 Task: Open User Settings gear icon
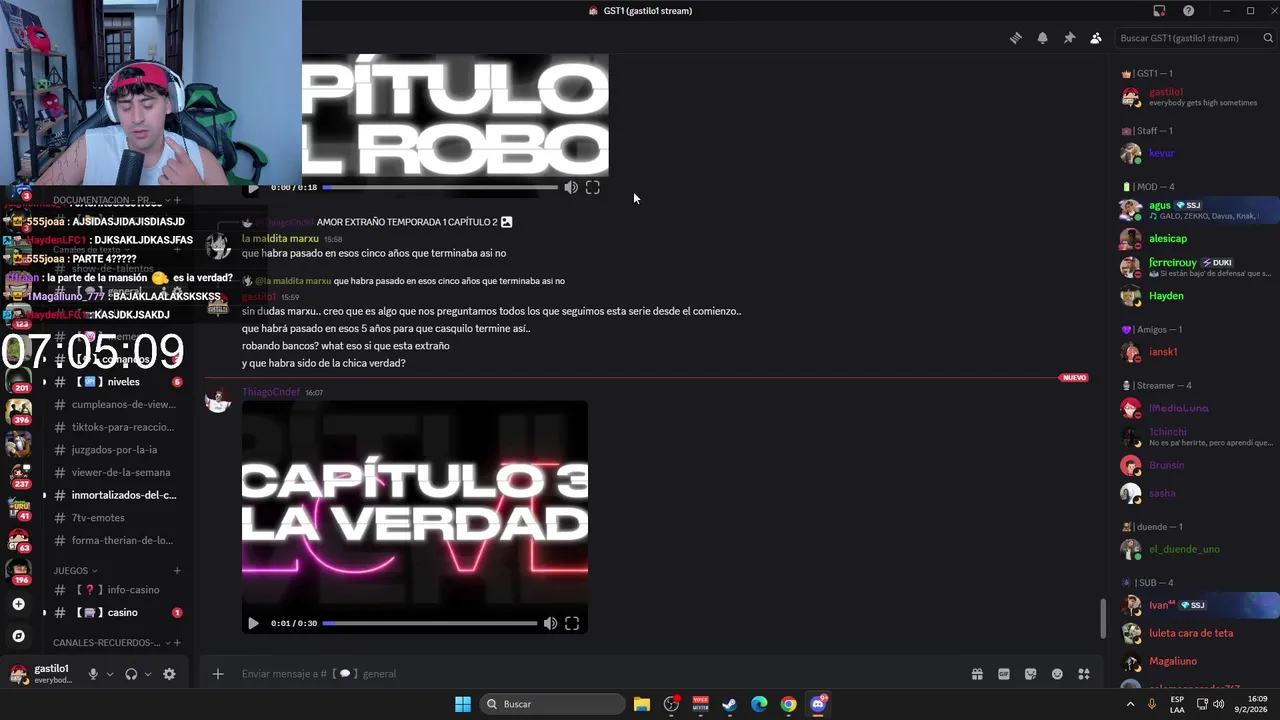point(169,674)
